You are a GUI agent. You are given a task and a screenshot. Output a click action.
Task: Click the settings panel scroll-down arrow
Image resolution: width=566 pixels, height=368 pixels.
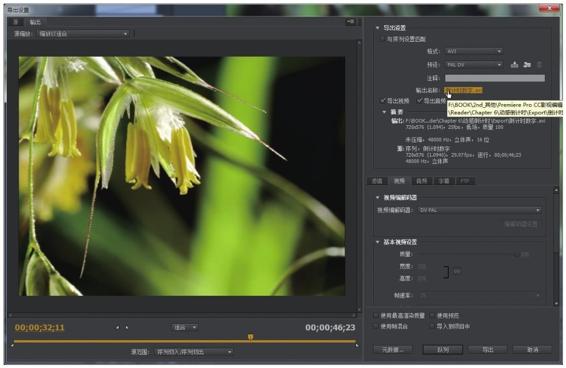tap(556, 304)
